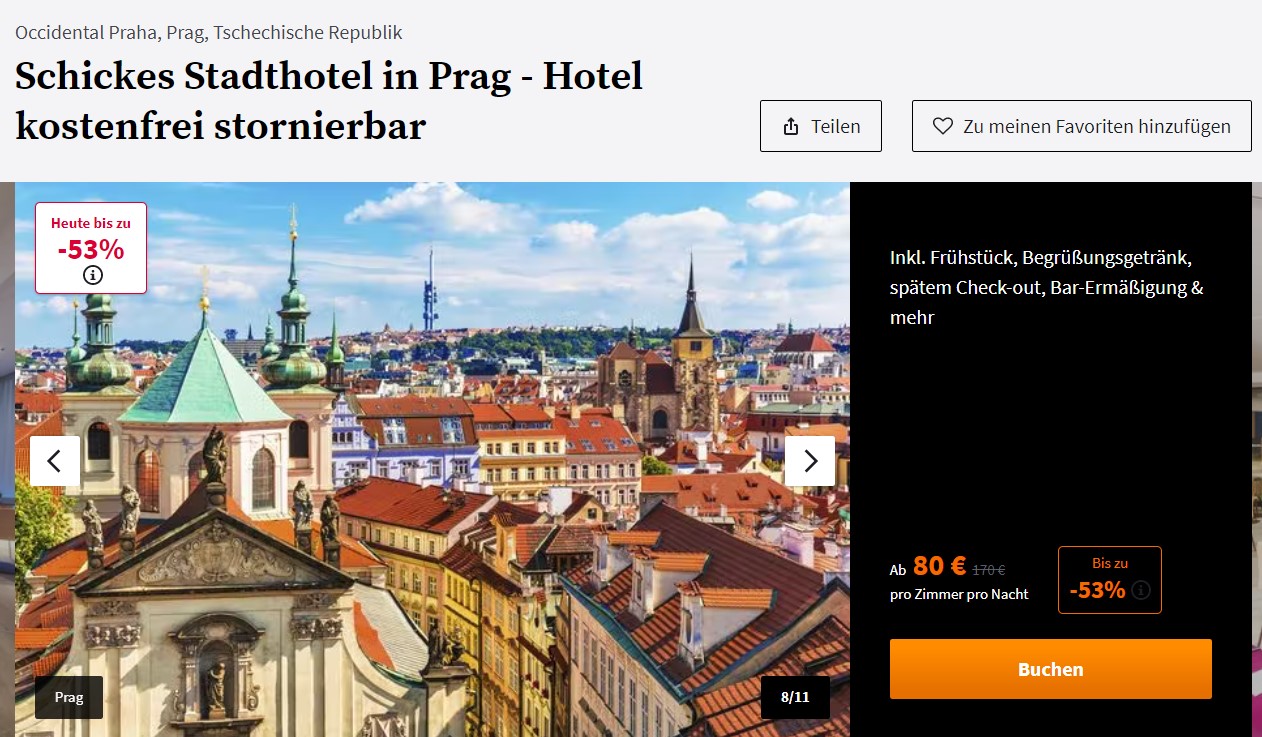Click the 8/11 photo counter
The height and width of the screenshot is (737, 1262).
(x=795, y=697)
